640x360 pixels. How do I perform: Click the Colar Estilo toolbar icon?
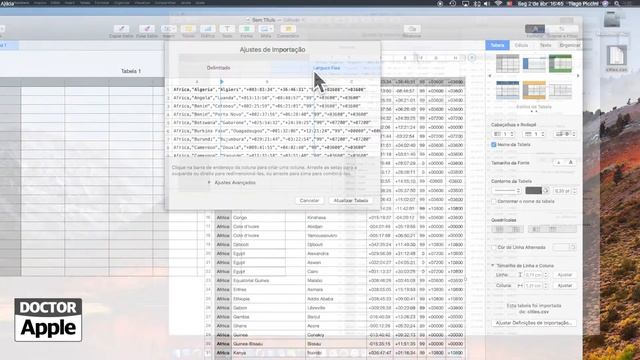click(147, 29)
